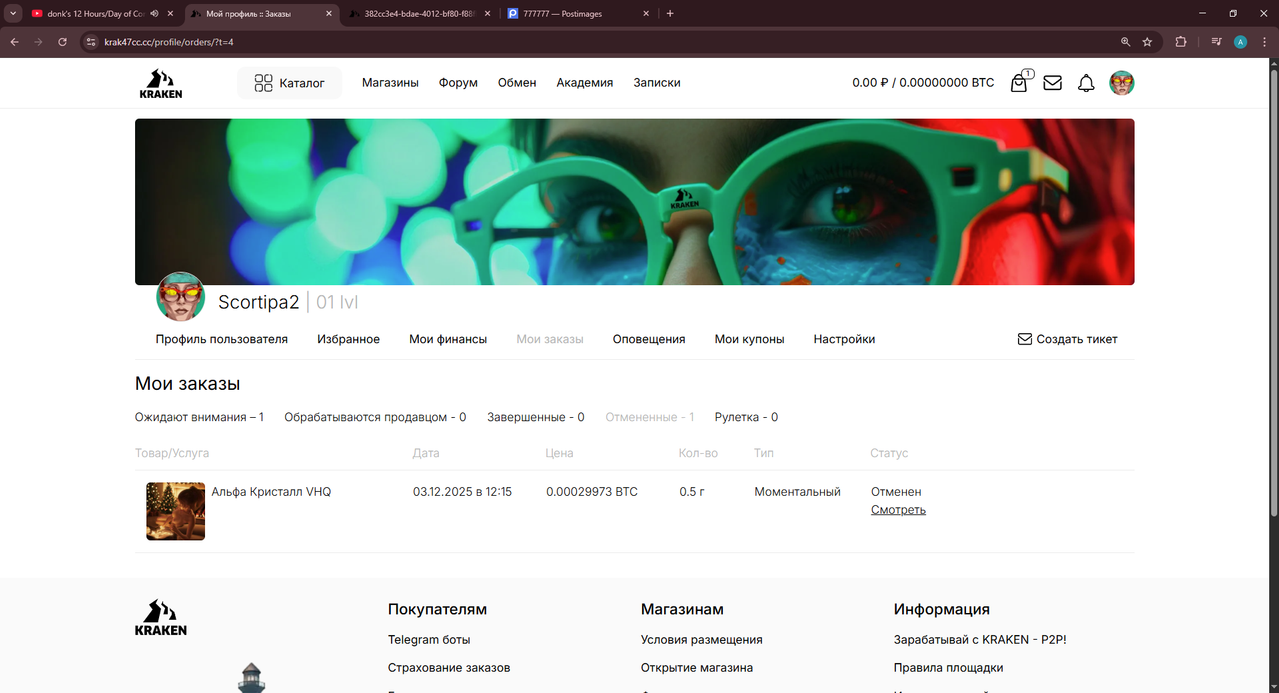Click the Scortipa2 profile picture
1279x693 pixels.
point(181,297)
